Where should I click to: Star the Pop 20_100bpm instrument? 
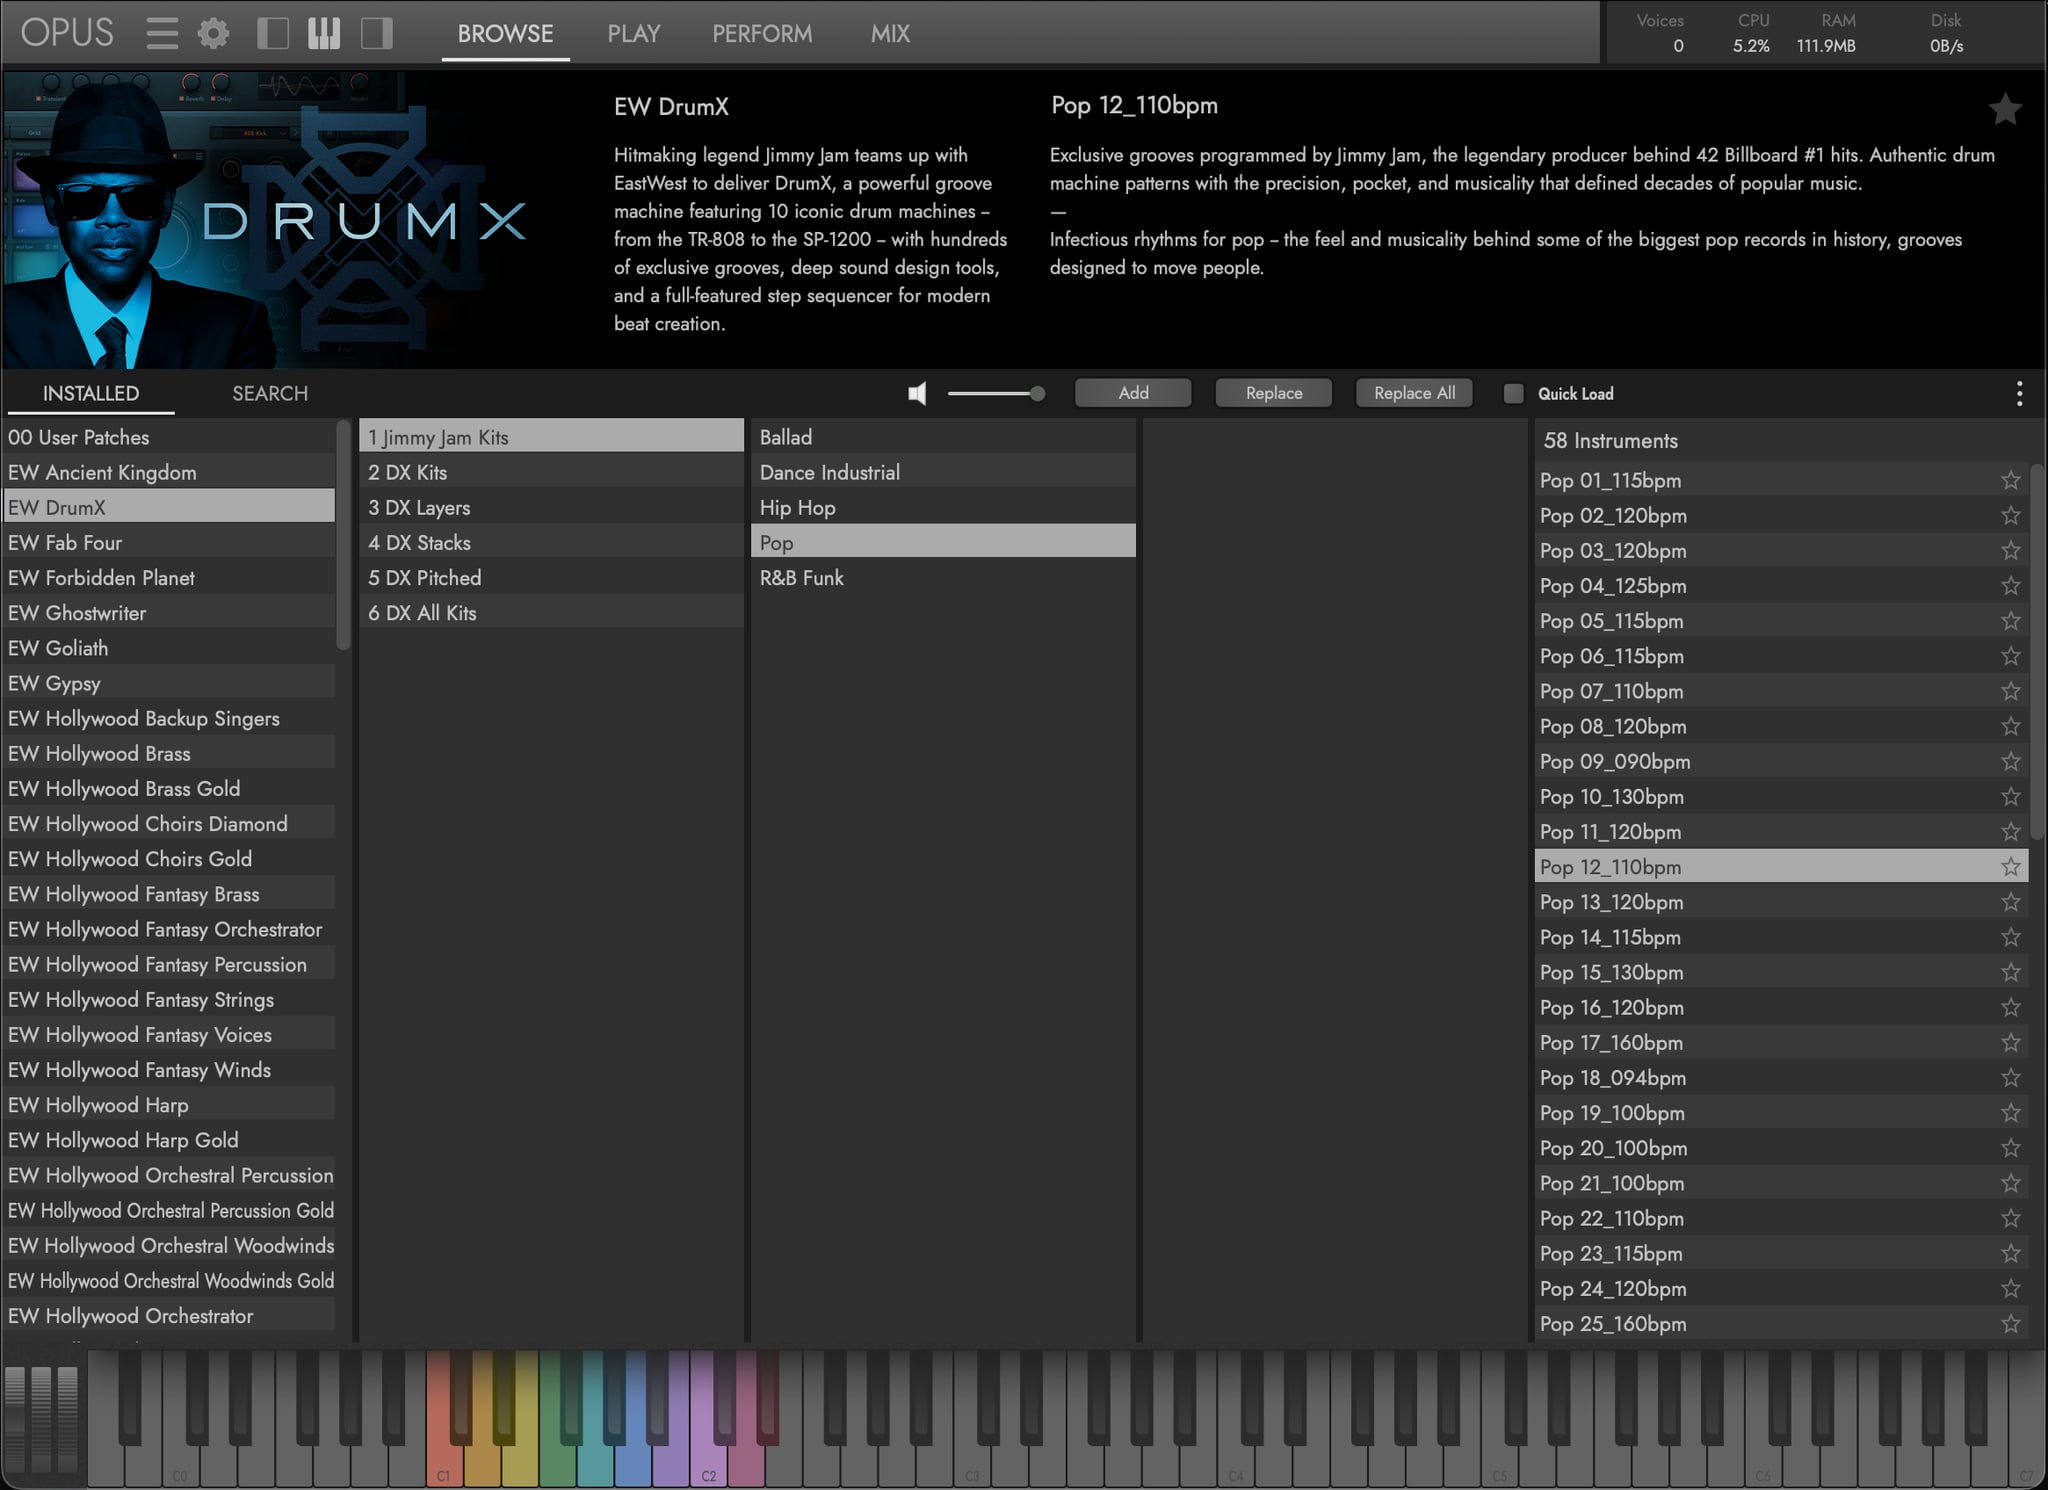pos(2011,1148)
